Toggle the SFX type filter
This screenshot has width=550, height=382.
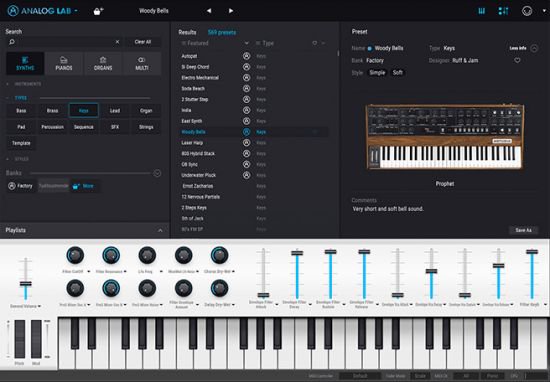(115, 127)
